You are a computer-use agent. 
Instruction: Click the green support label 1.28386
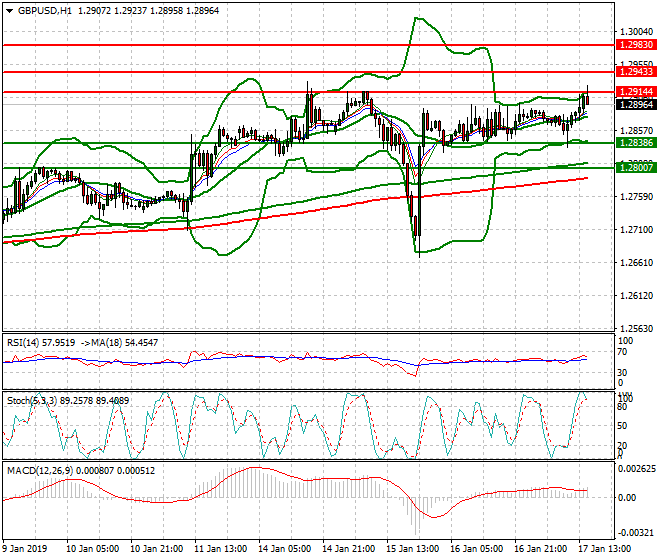(636, 143)
